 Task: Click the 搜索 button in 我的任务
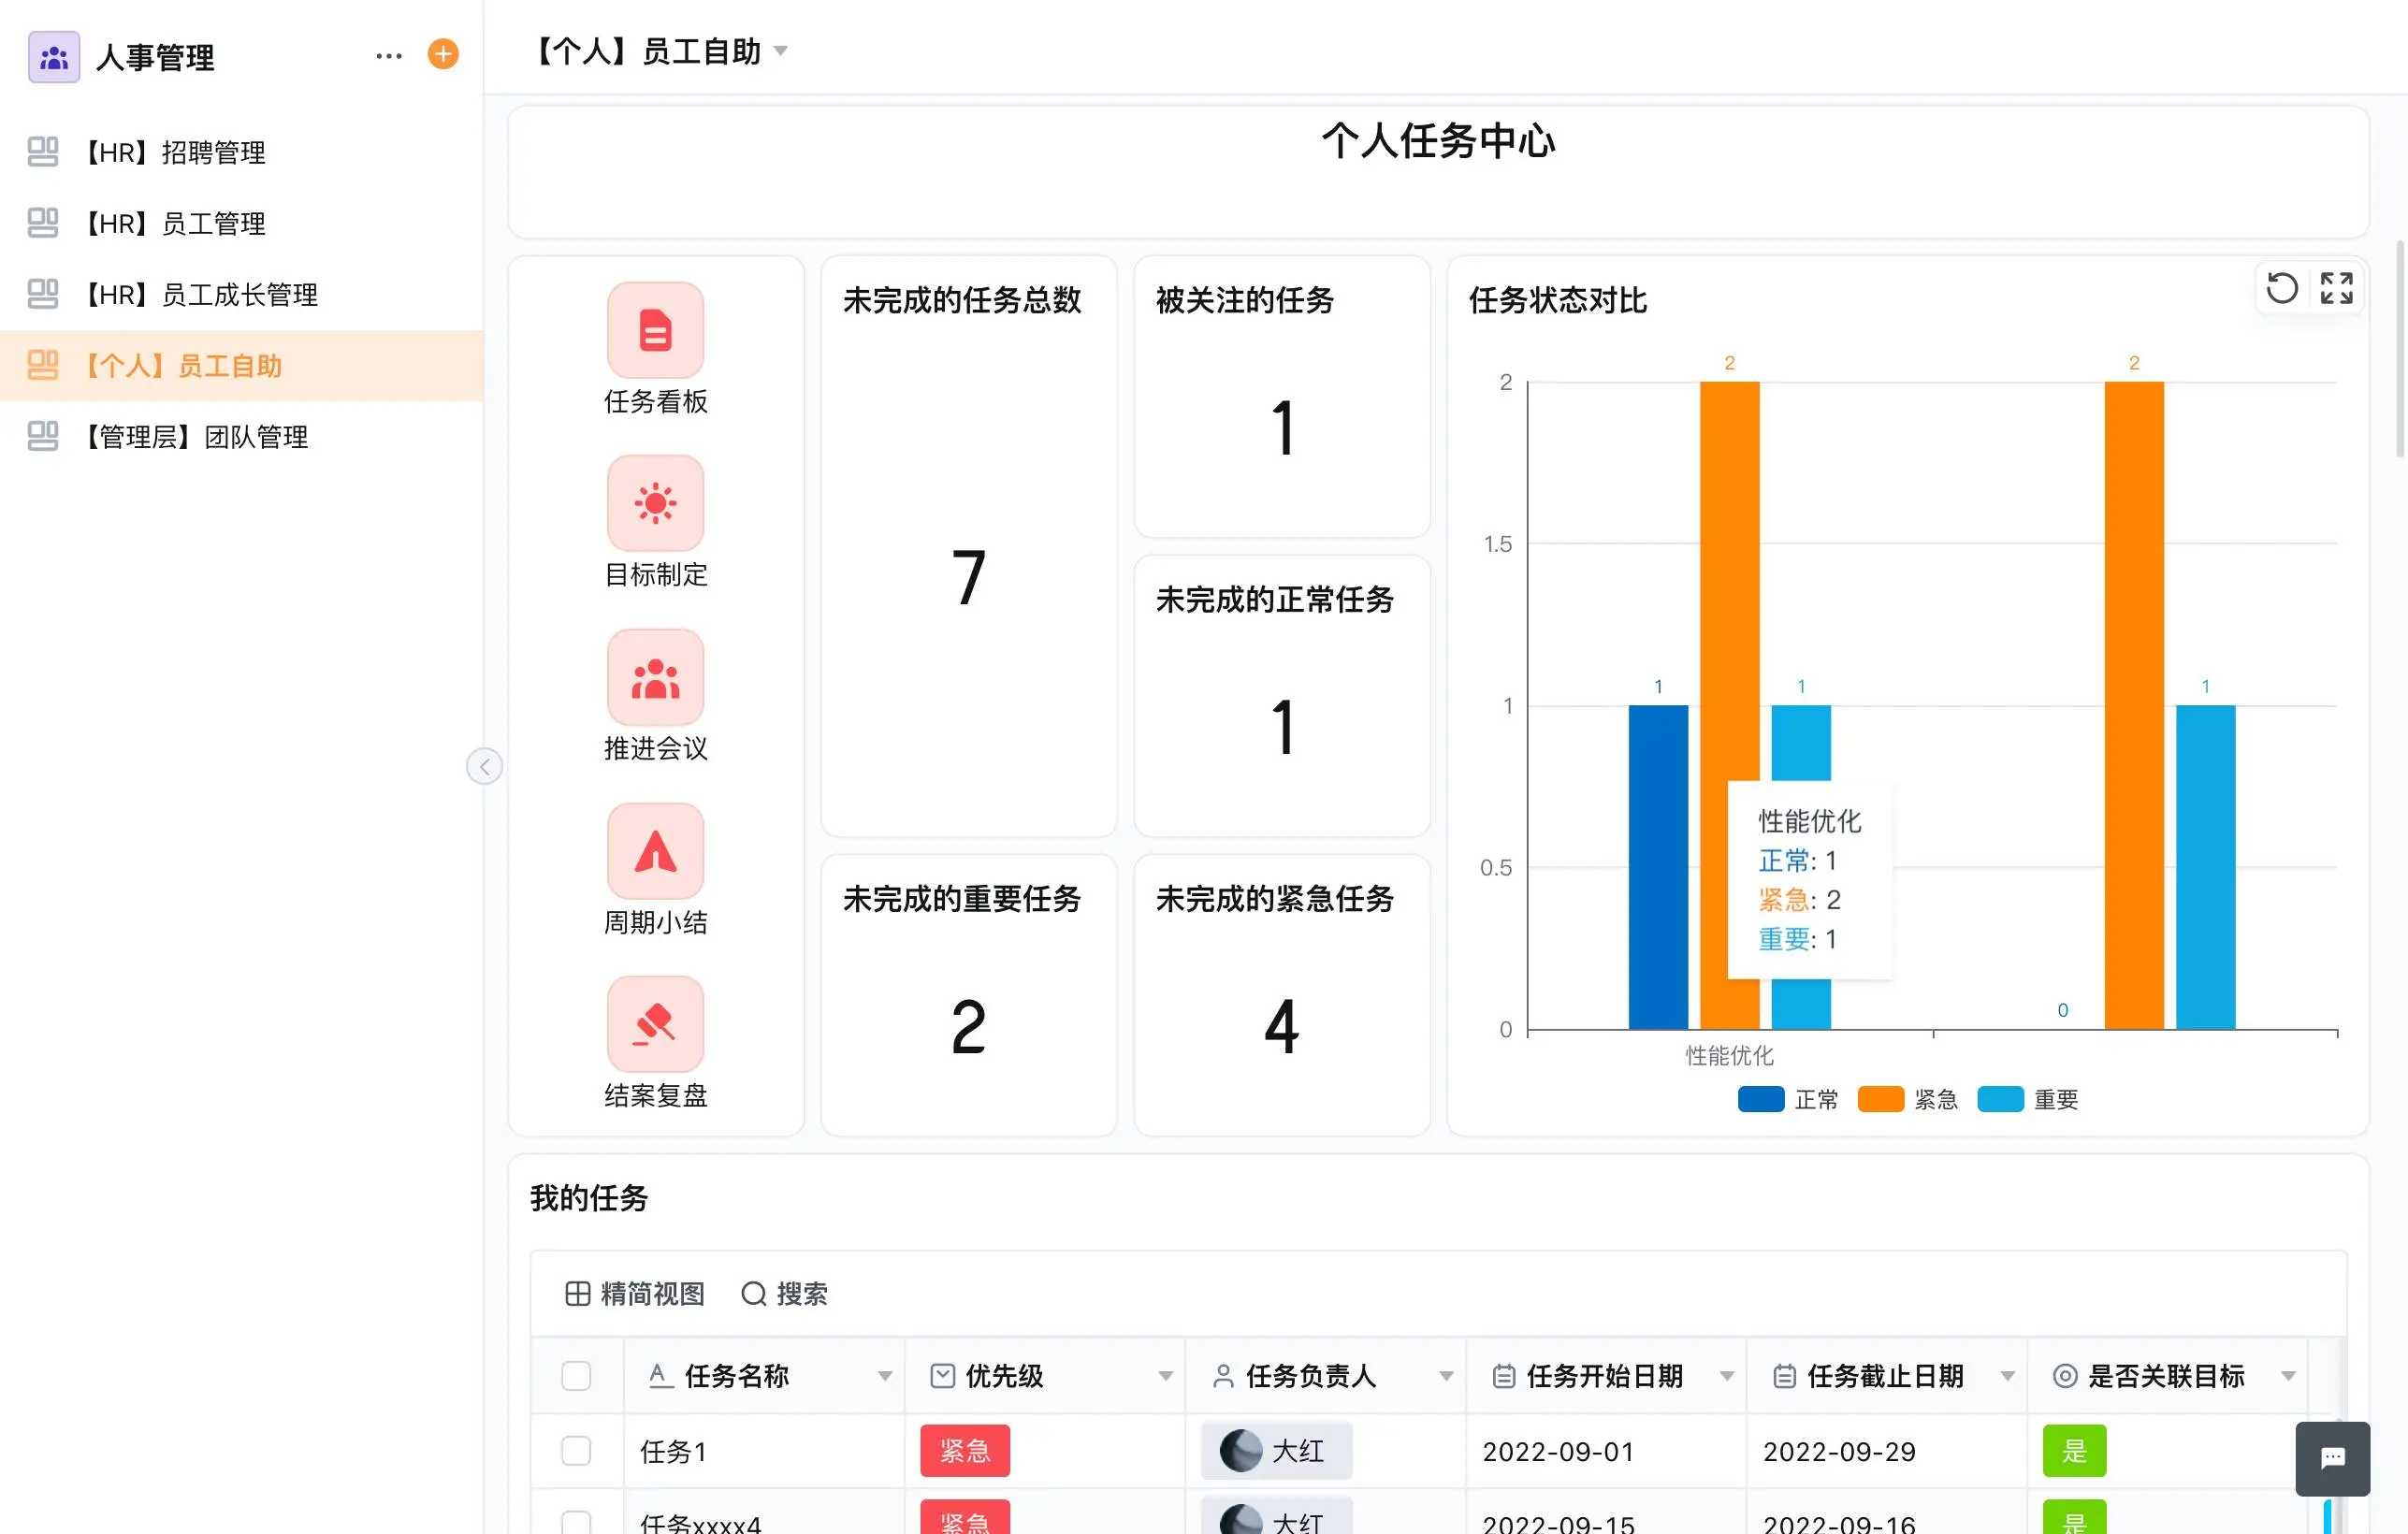[x=784, y=1294]
